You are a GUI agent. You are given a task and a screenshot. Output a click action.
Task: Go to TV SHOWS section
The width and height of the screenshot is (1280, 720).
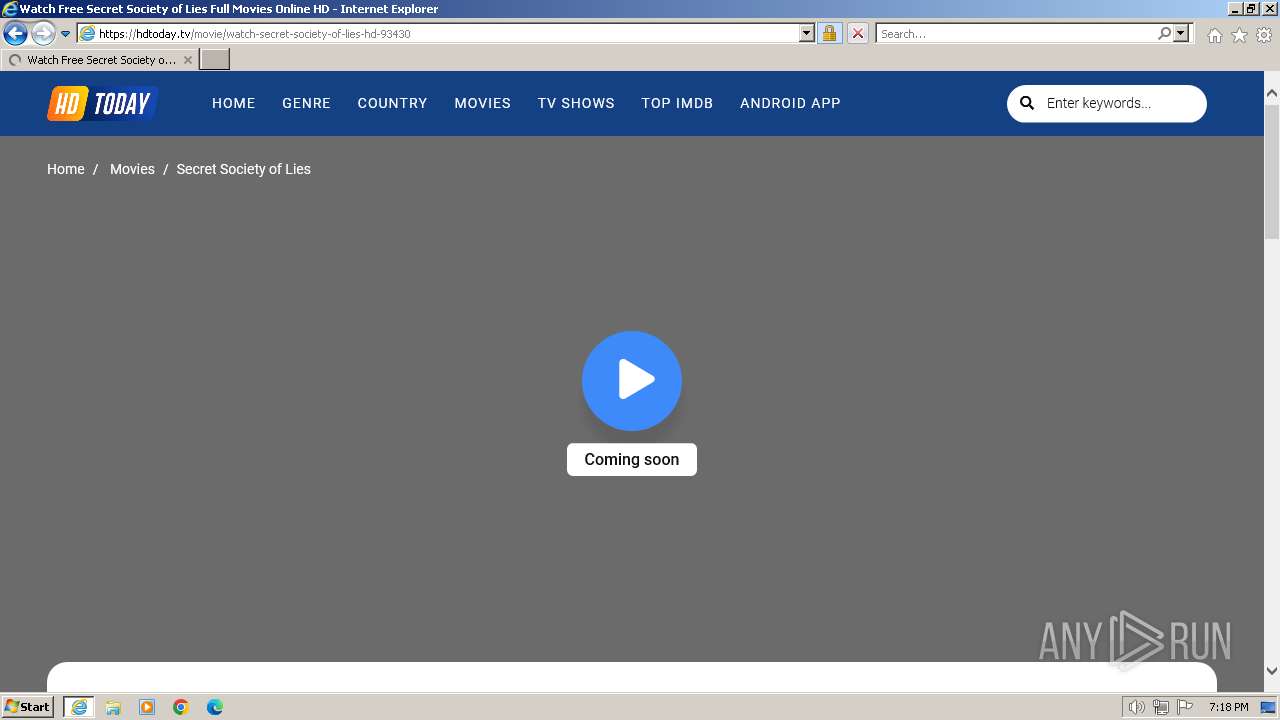[576, 103]
